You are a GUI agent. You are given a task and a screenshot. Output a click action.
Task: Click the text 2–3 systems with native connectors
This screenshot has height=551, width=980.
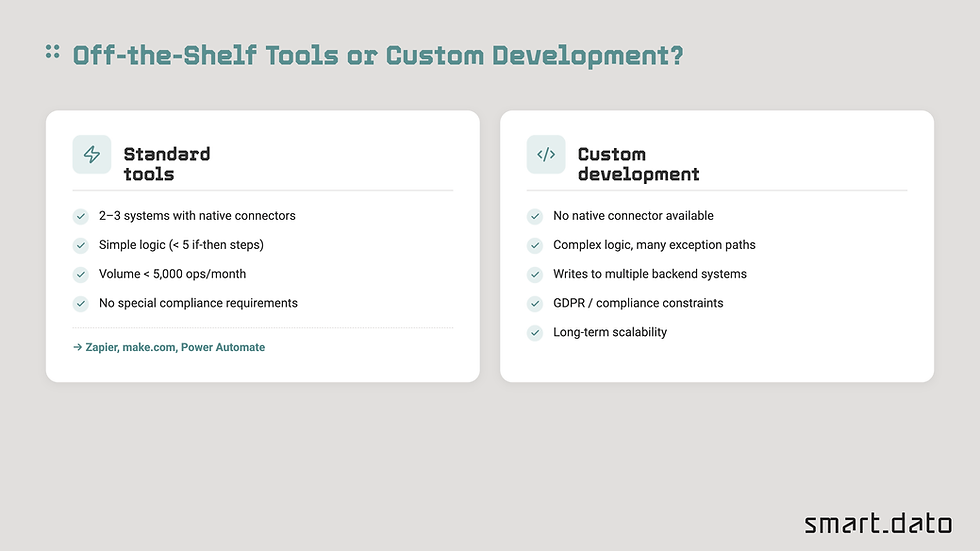point(197,216)
